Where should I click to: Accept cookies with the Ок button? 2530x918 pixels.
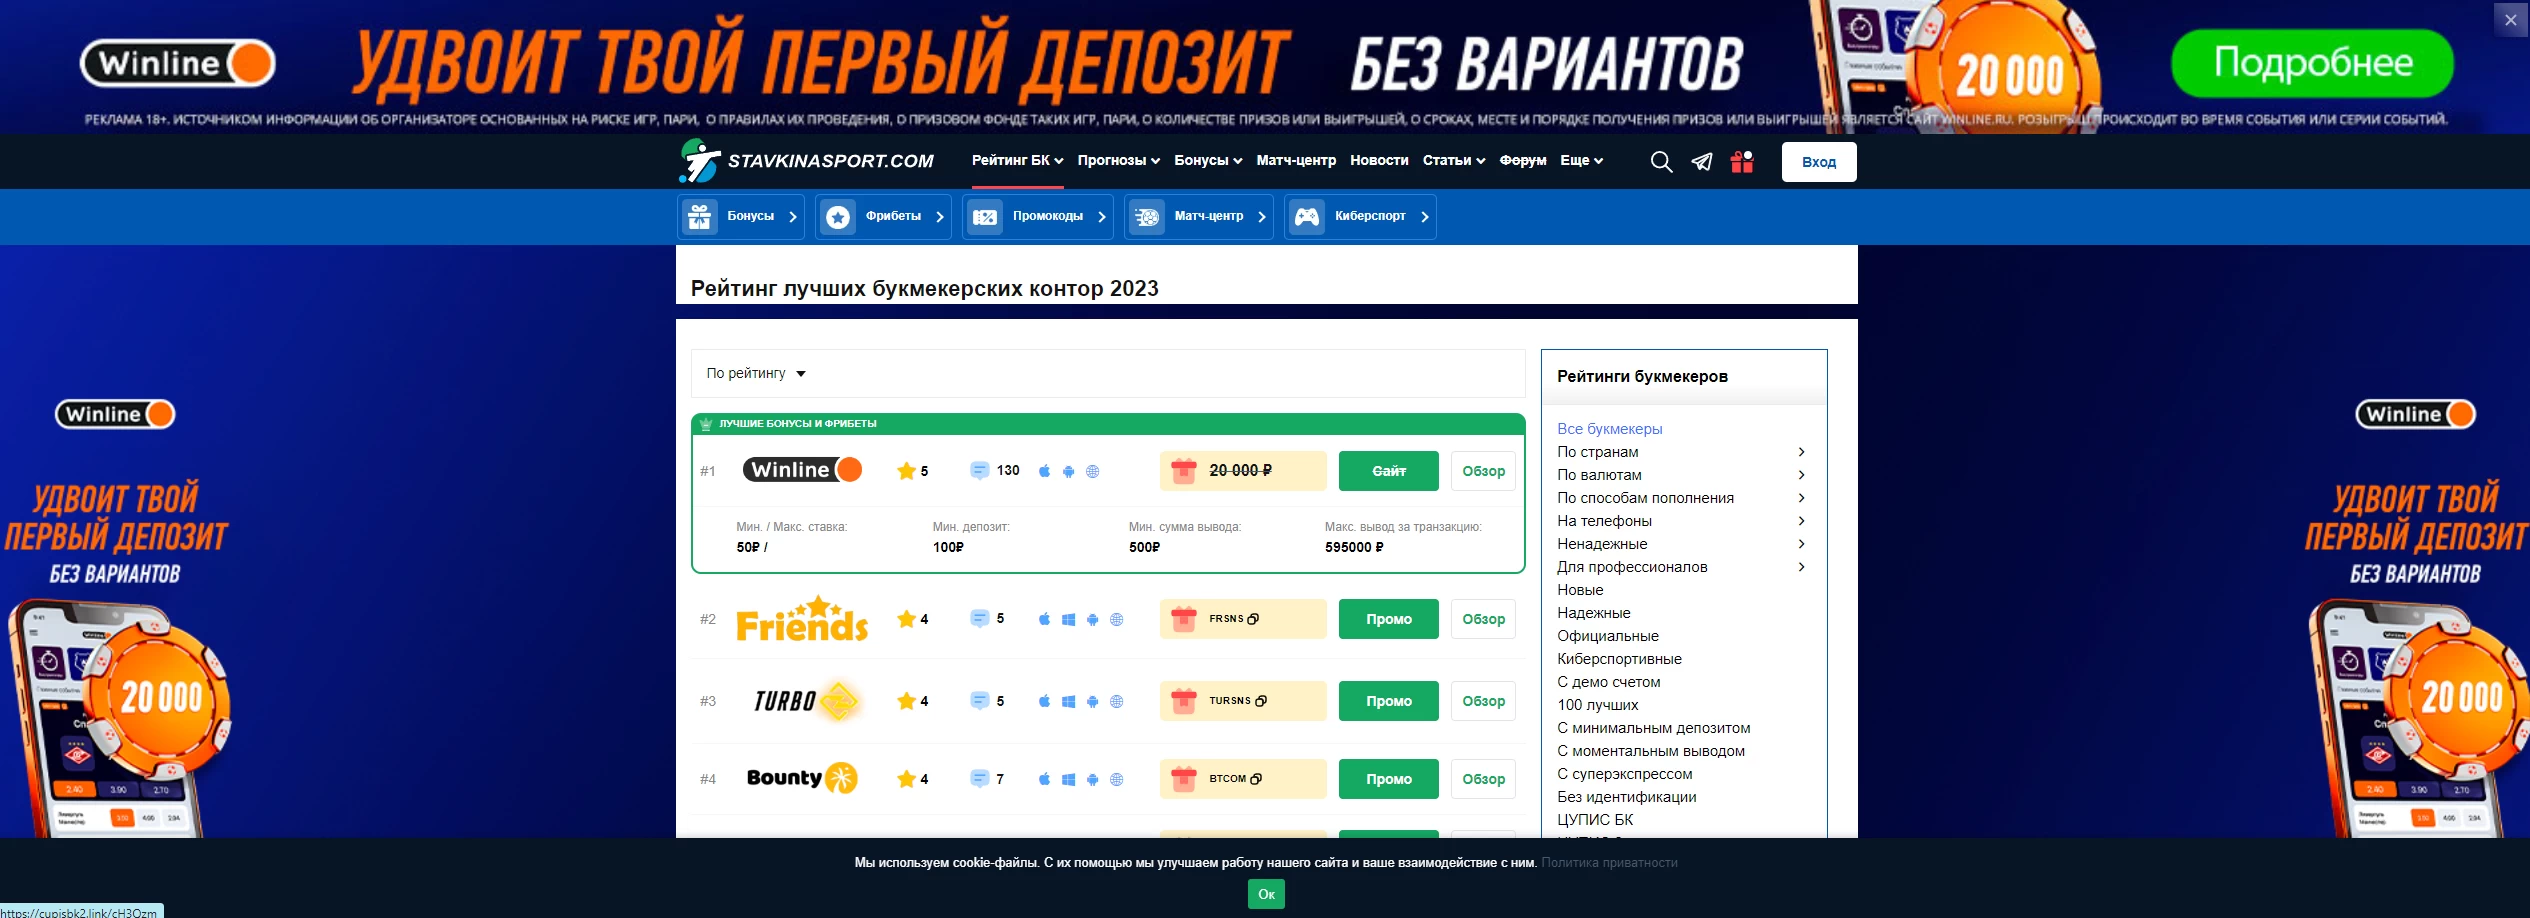click(x=1266, y=894)
